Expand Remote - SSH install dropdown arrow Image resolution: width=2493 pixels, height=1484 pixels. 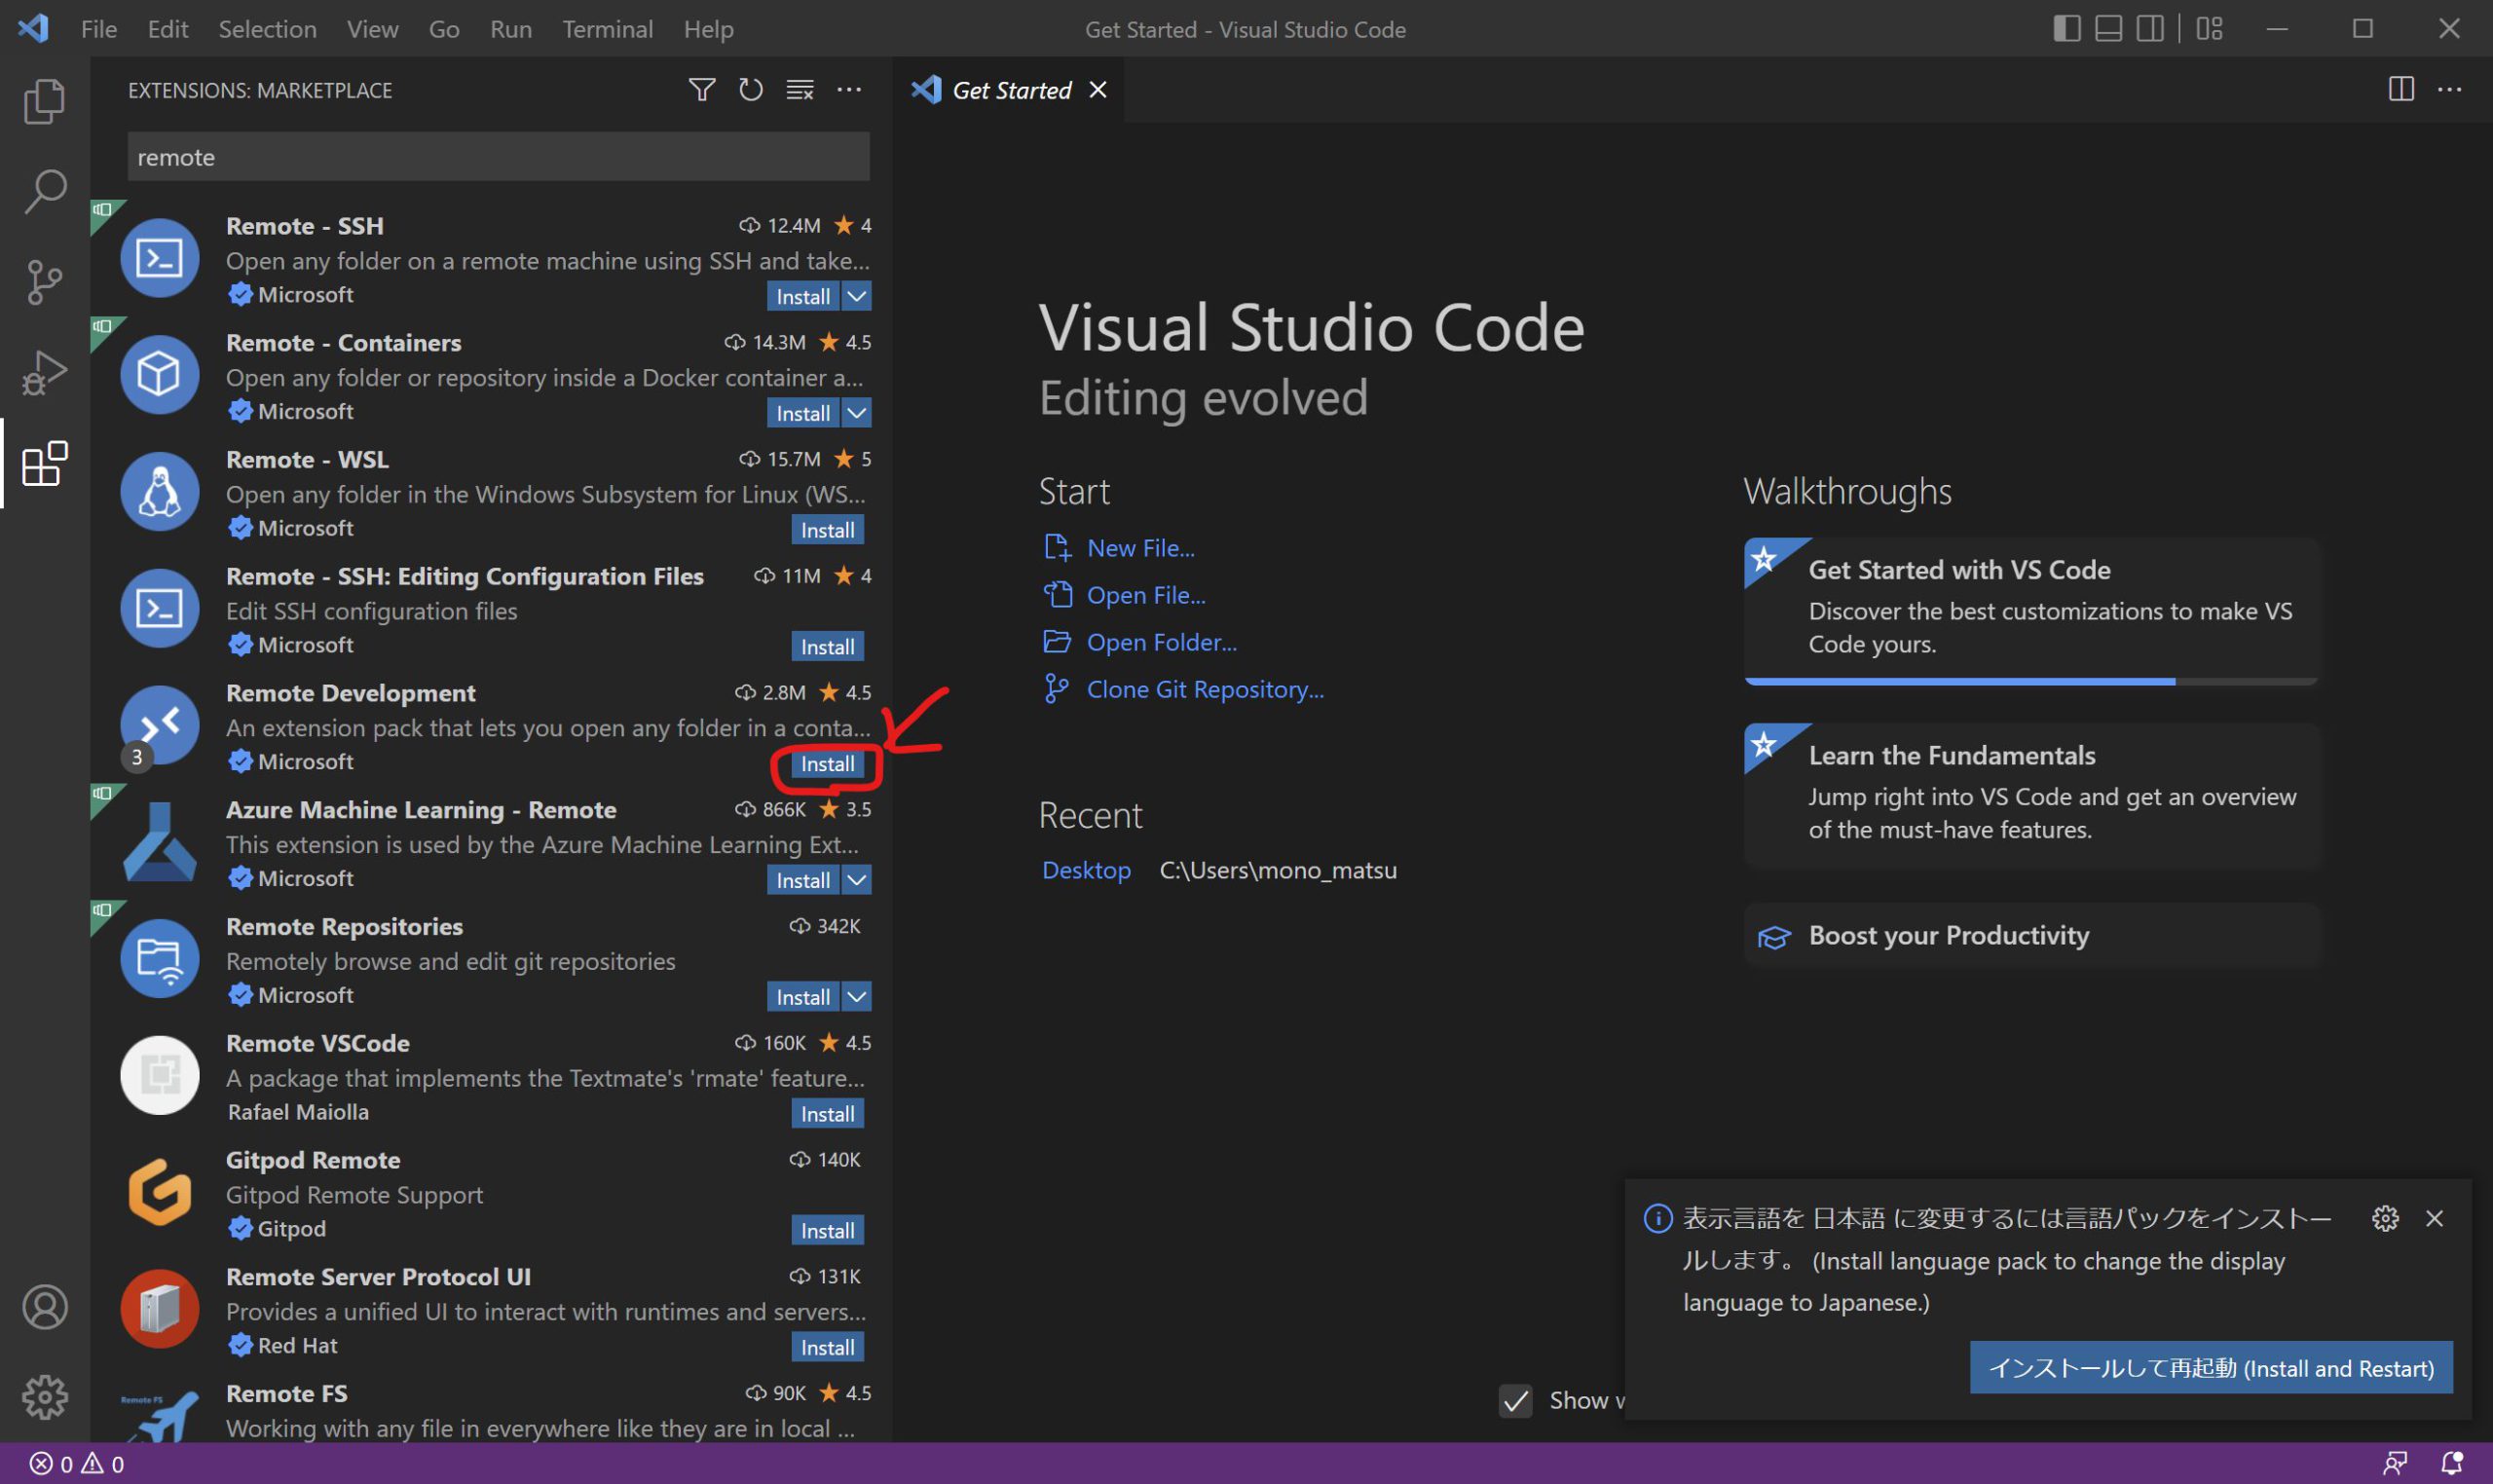[x=857, y=296]
